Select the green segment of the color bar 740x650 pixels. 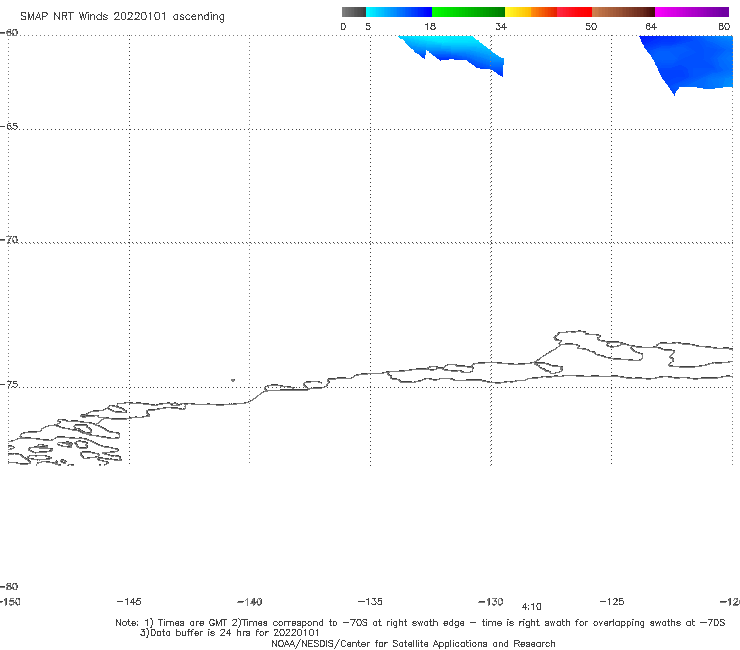[x=468, y=12]
